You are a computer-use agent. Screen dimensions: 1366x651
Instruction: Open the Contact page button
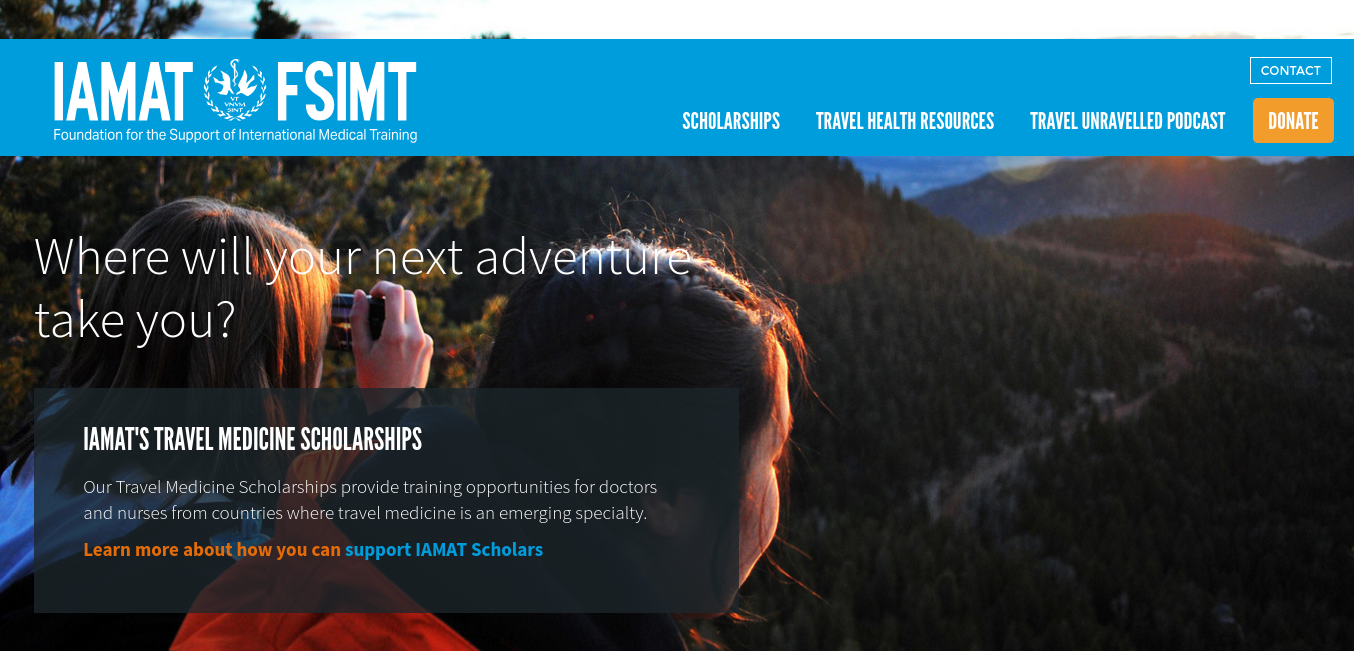(x=1291, y=70)
